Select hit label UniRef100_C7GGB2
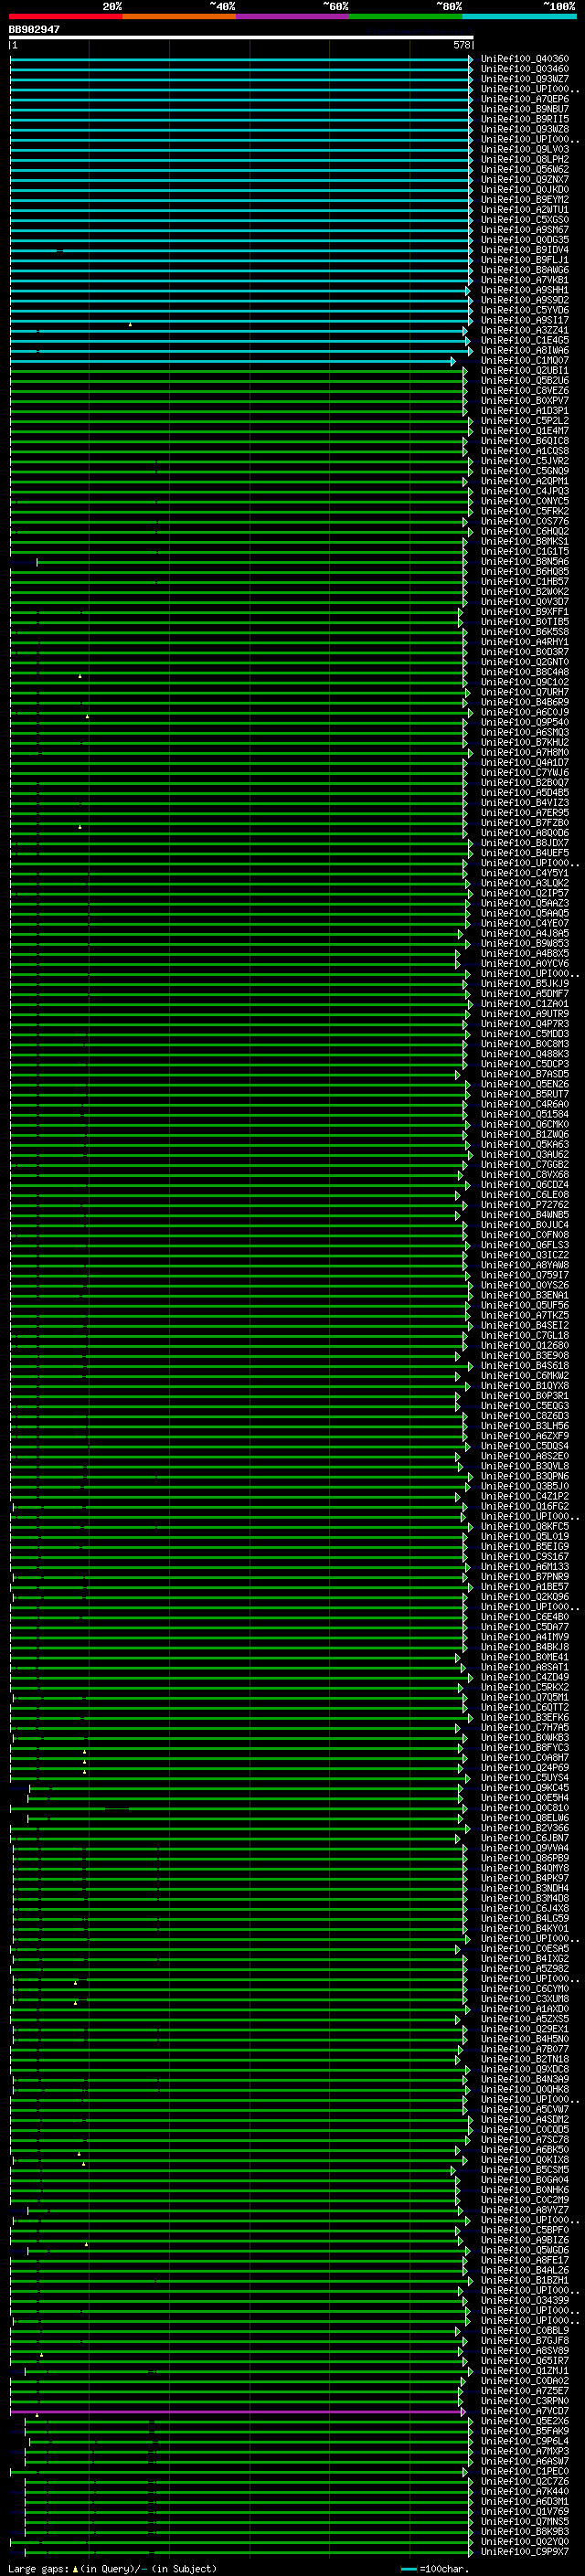585x2576 pixels. (x=525, y=1165)
